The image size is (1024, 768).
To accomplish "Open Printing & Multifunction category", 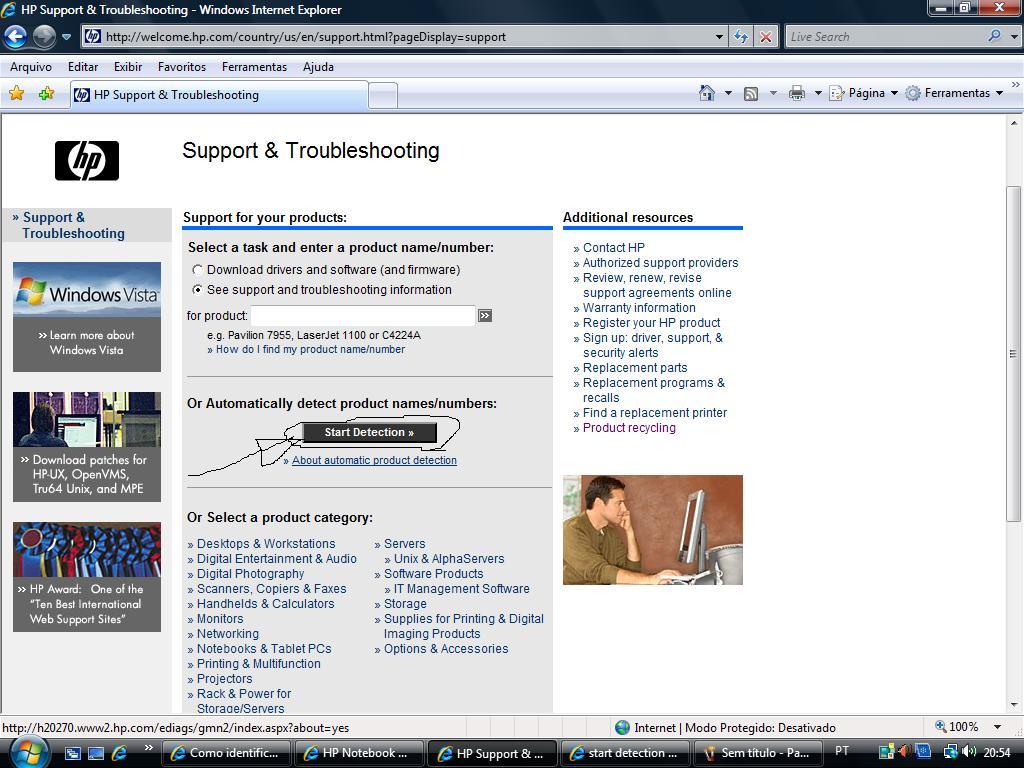I will tap(259, 664).
